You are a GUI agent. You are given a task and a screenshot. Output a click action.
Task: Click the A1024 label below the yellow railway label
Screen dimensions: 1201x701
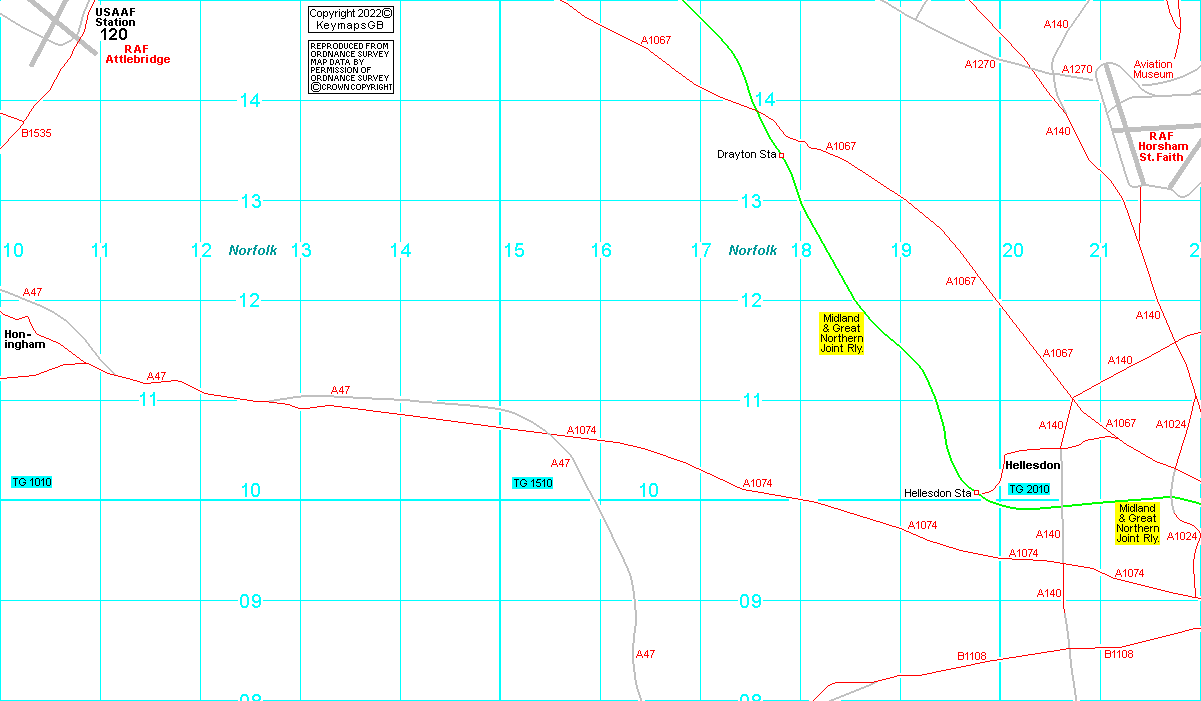click(1182, 537)
